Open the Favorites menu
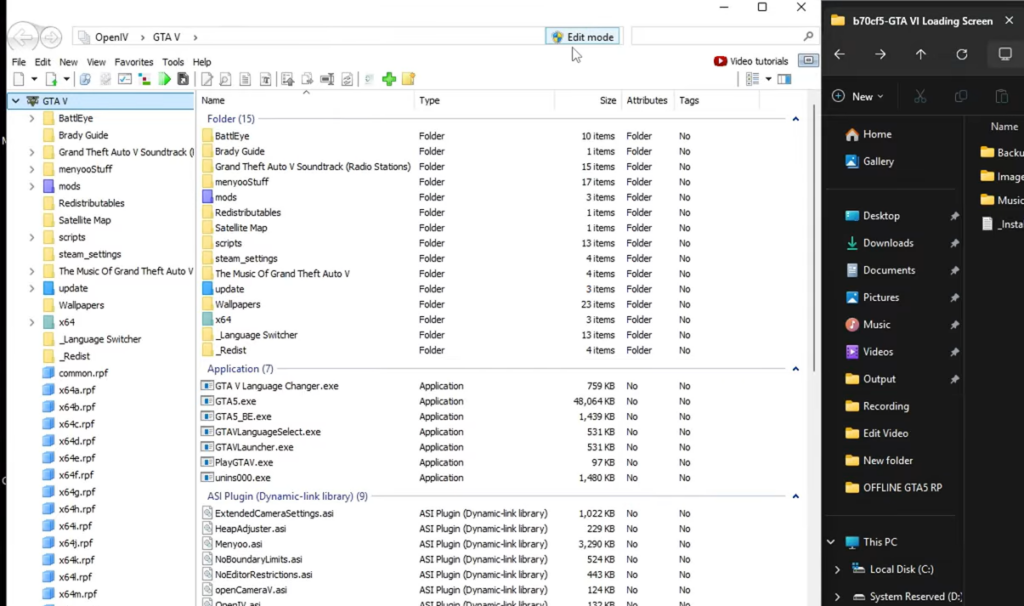 [x=134, y=62]
